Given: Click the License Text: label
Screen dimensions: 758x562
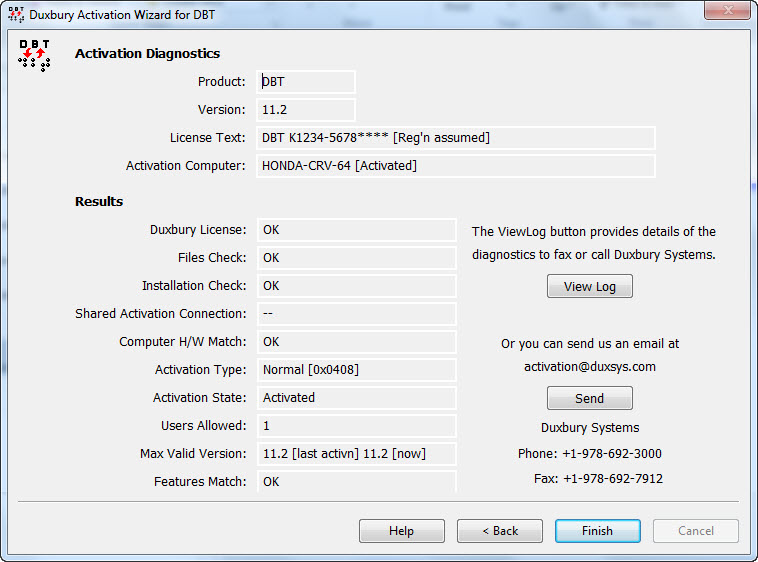Looking at the screenshot, I should point(208,138).
